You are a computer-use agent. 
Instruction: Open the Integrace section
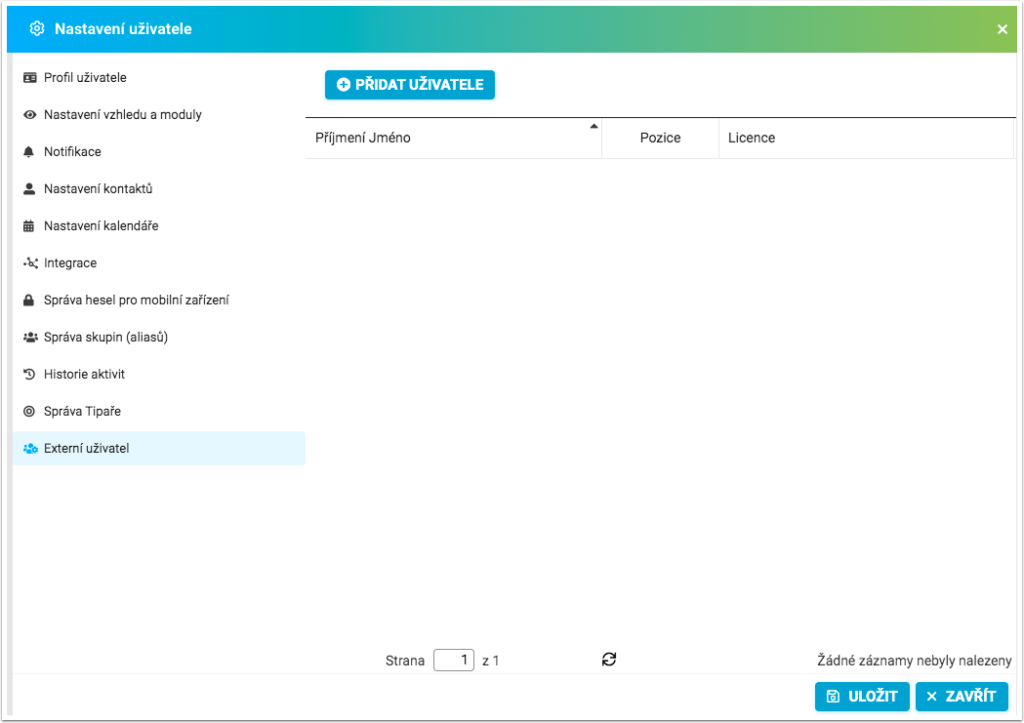pyautogui.click(x=159, y=263)
